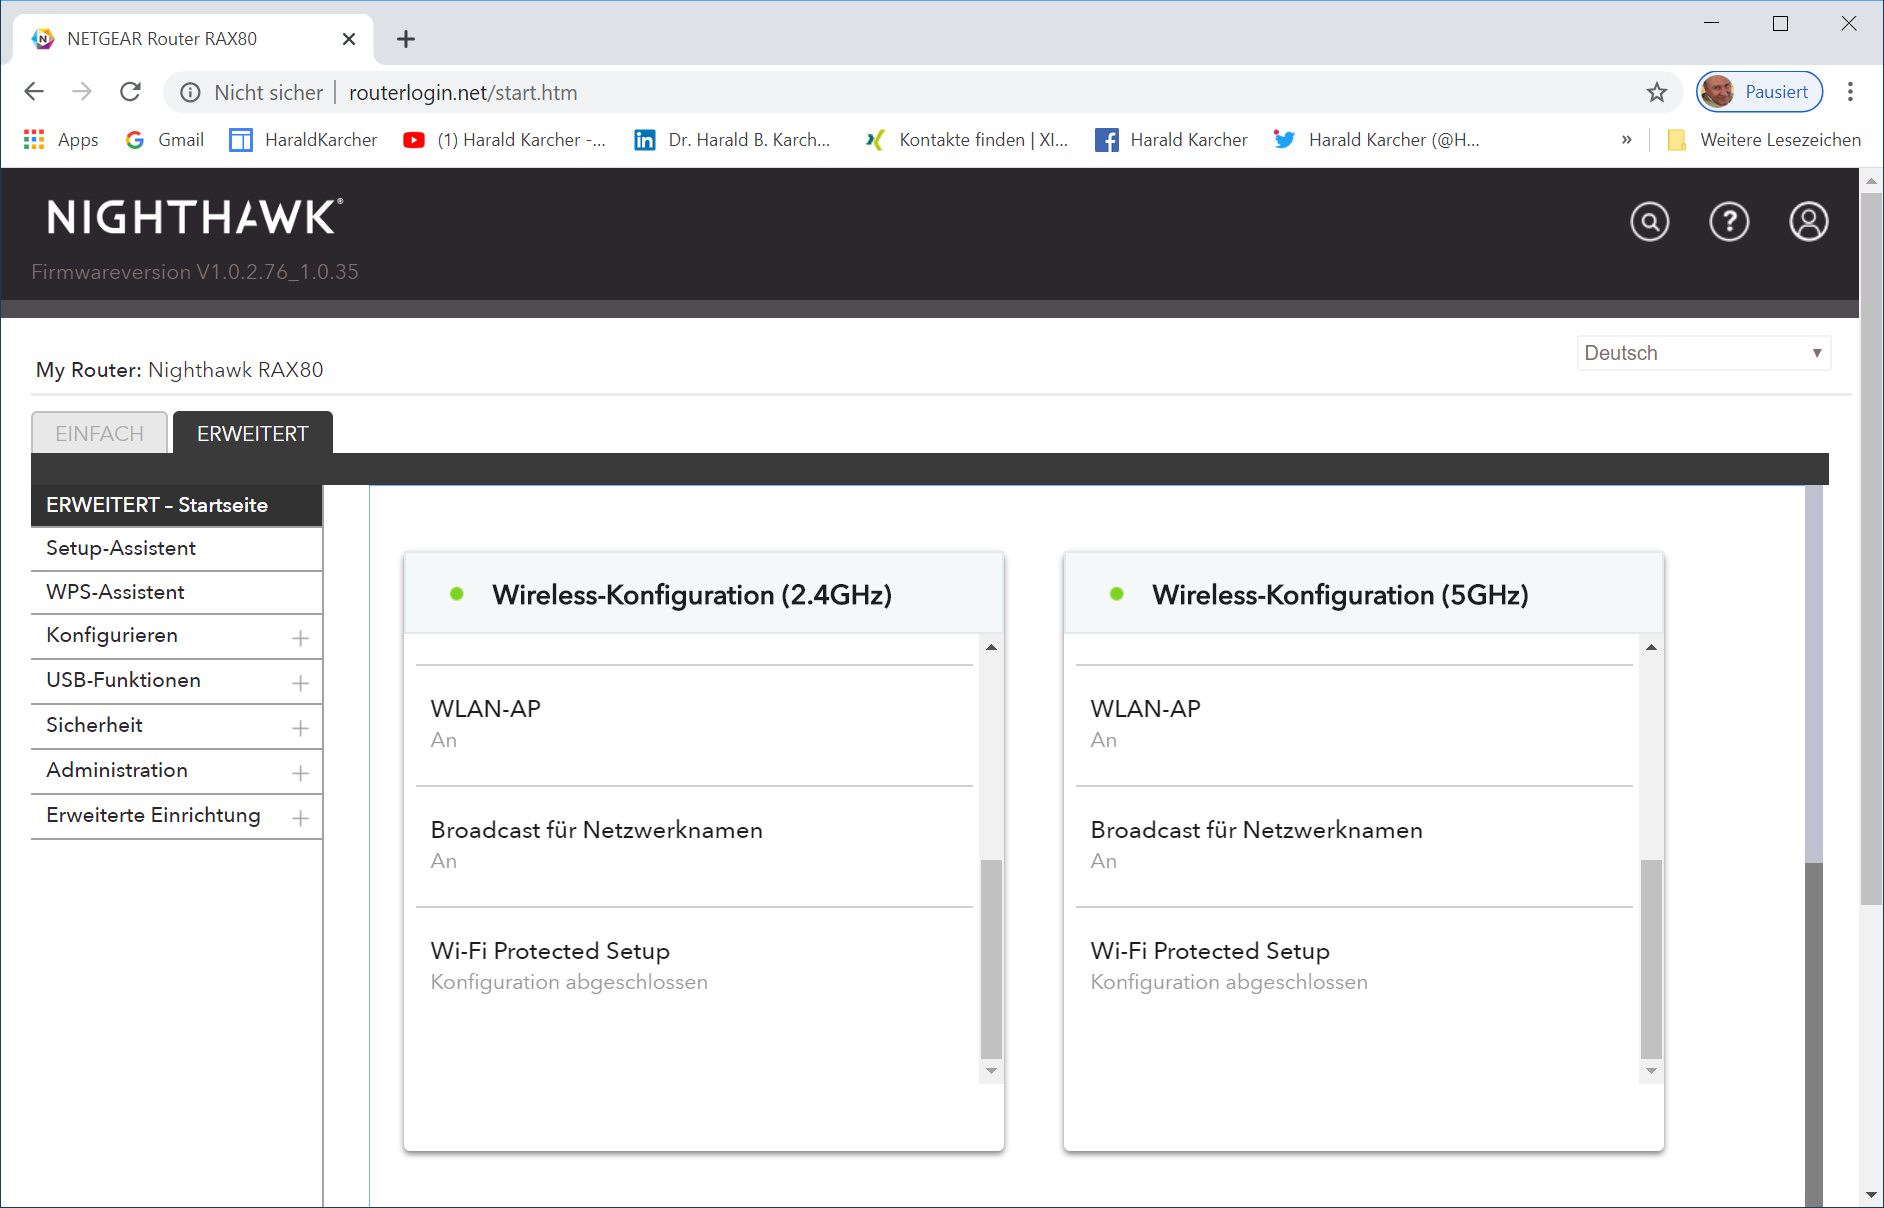Expand the USB-Funktionen section
1884x1208 pixels.
(x=299, y=683)
